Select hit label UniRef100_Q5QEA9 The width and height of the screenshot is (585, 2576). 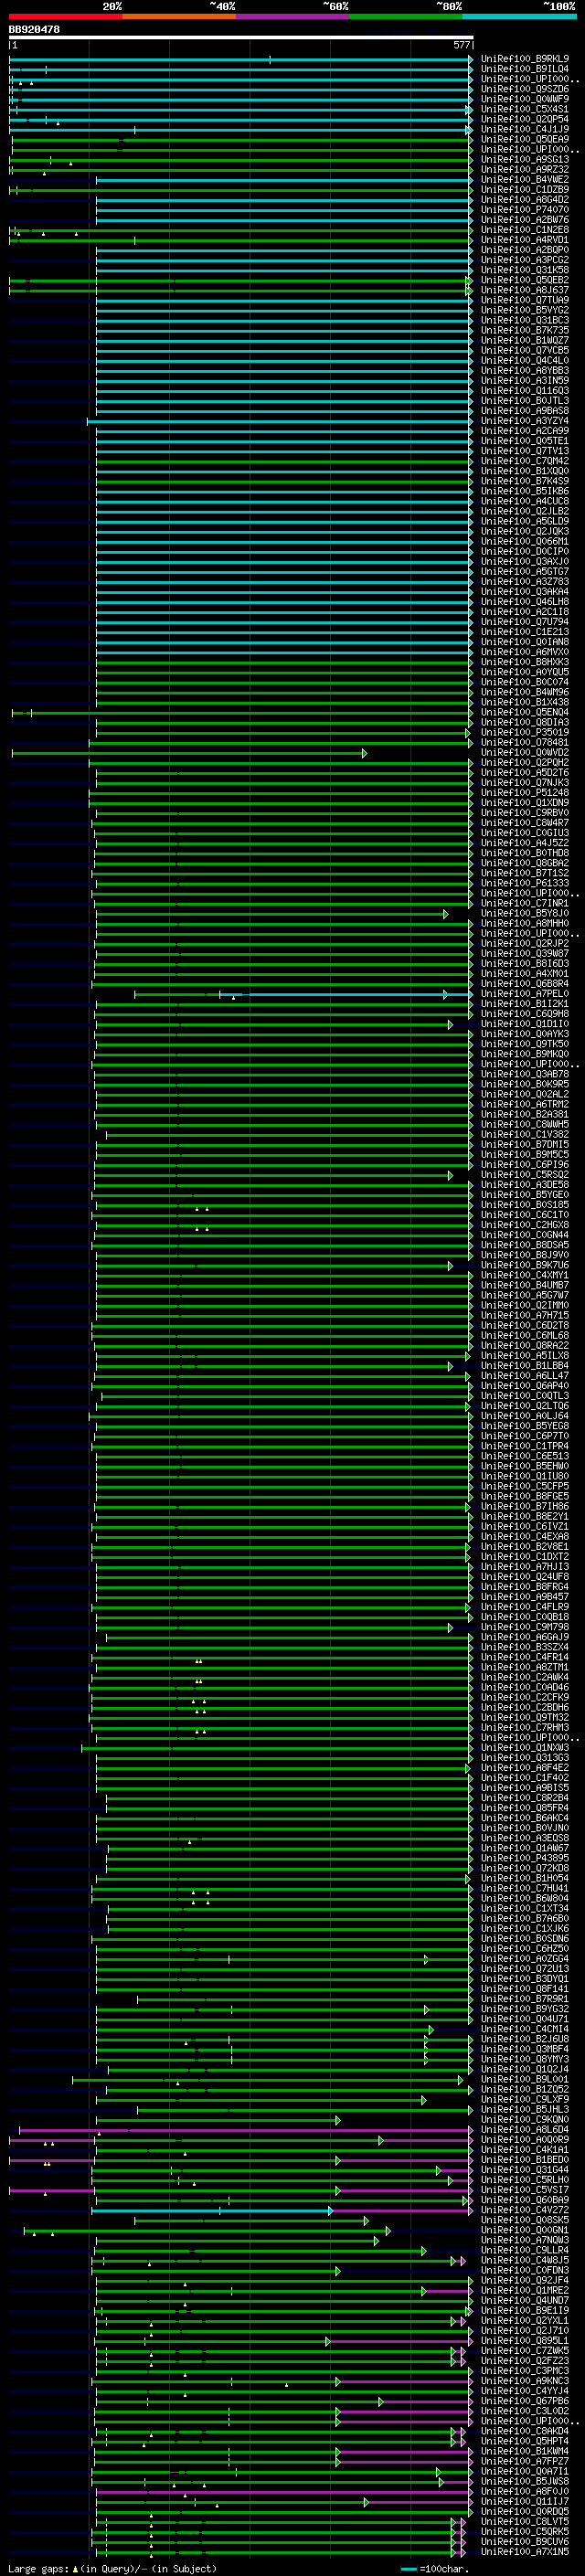pyautogui.click(x=525, y=139)
